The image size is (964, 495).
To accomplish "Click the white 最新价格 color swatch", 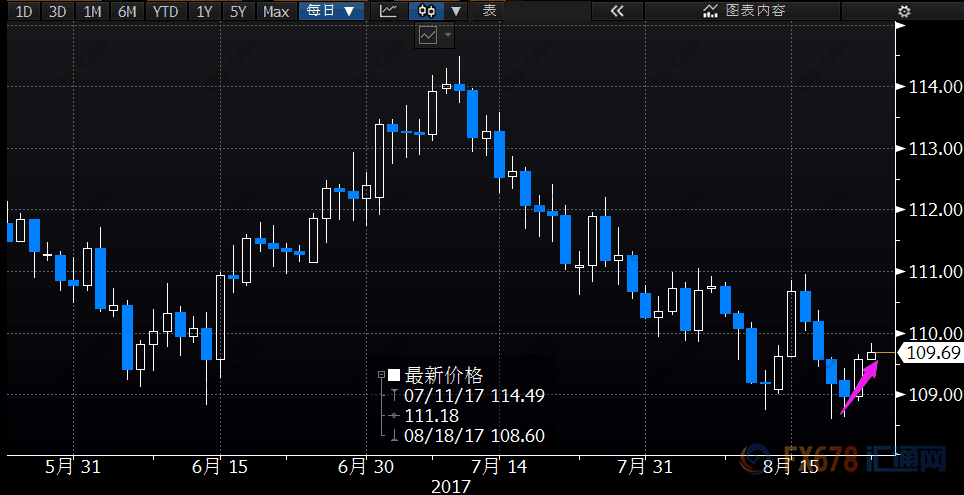I will tap(394, 376).
